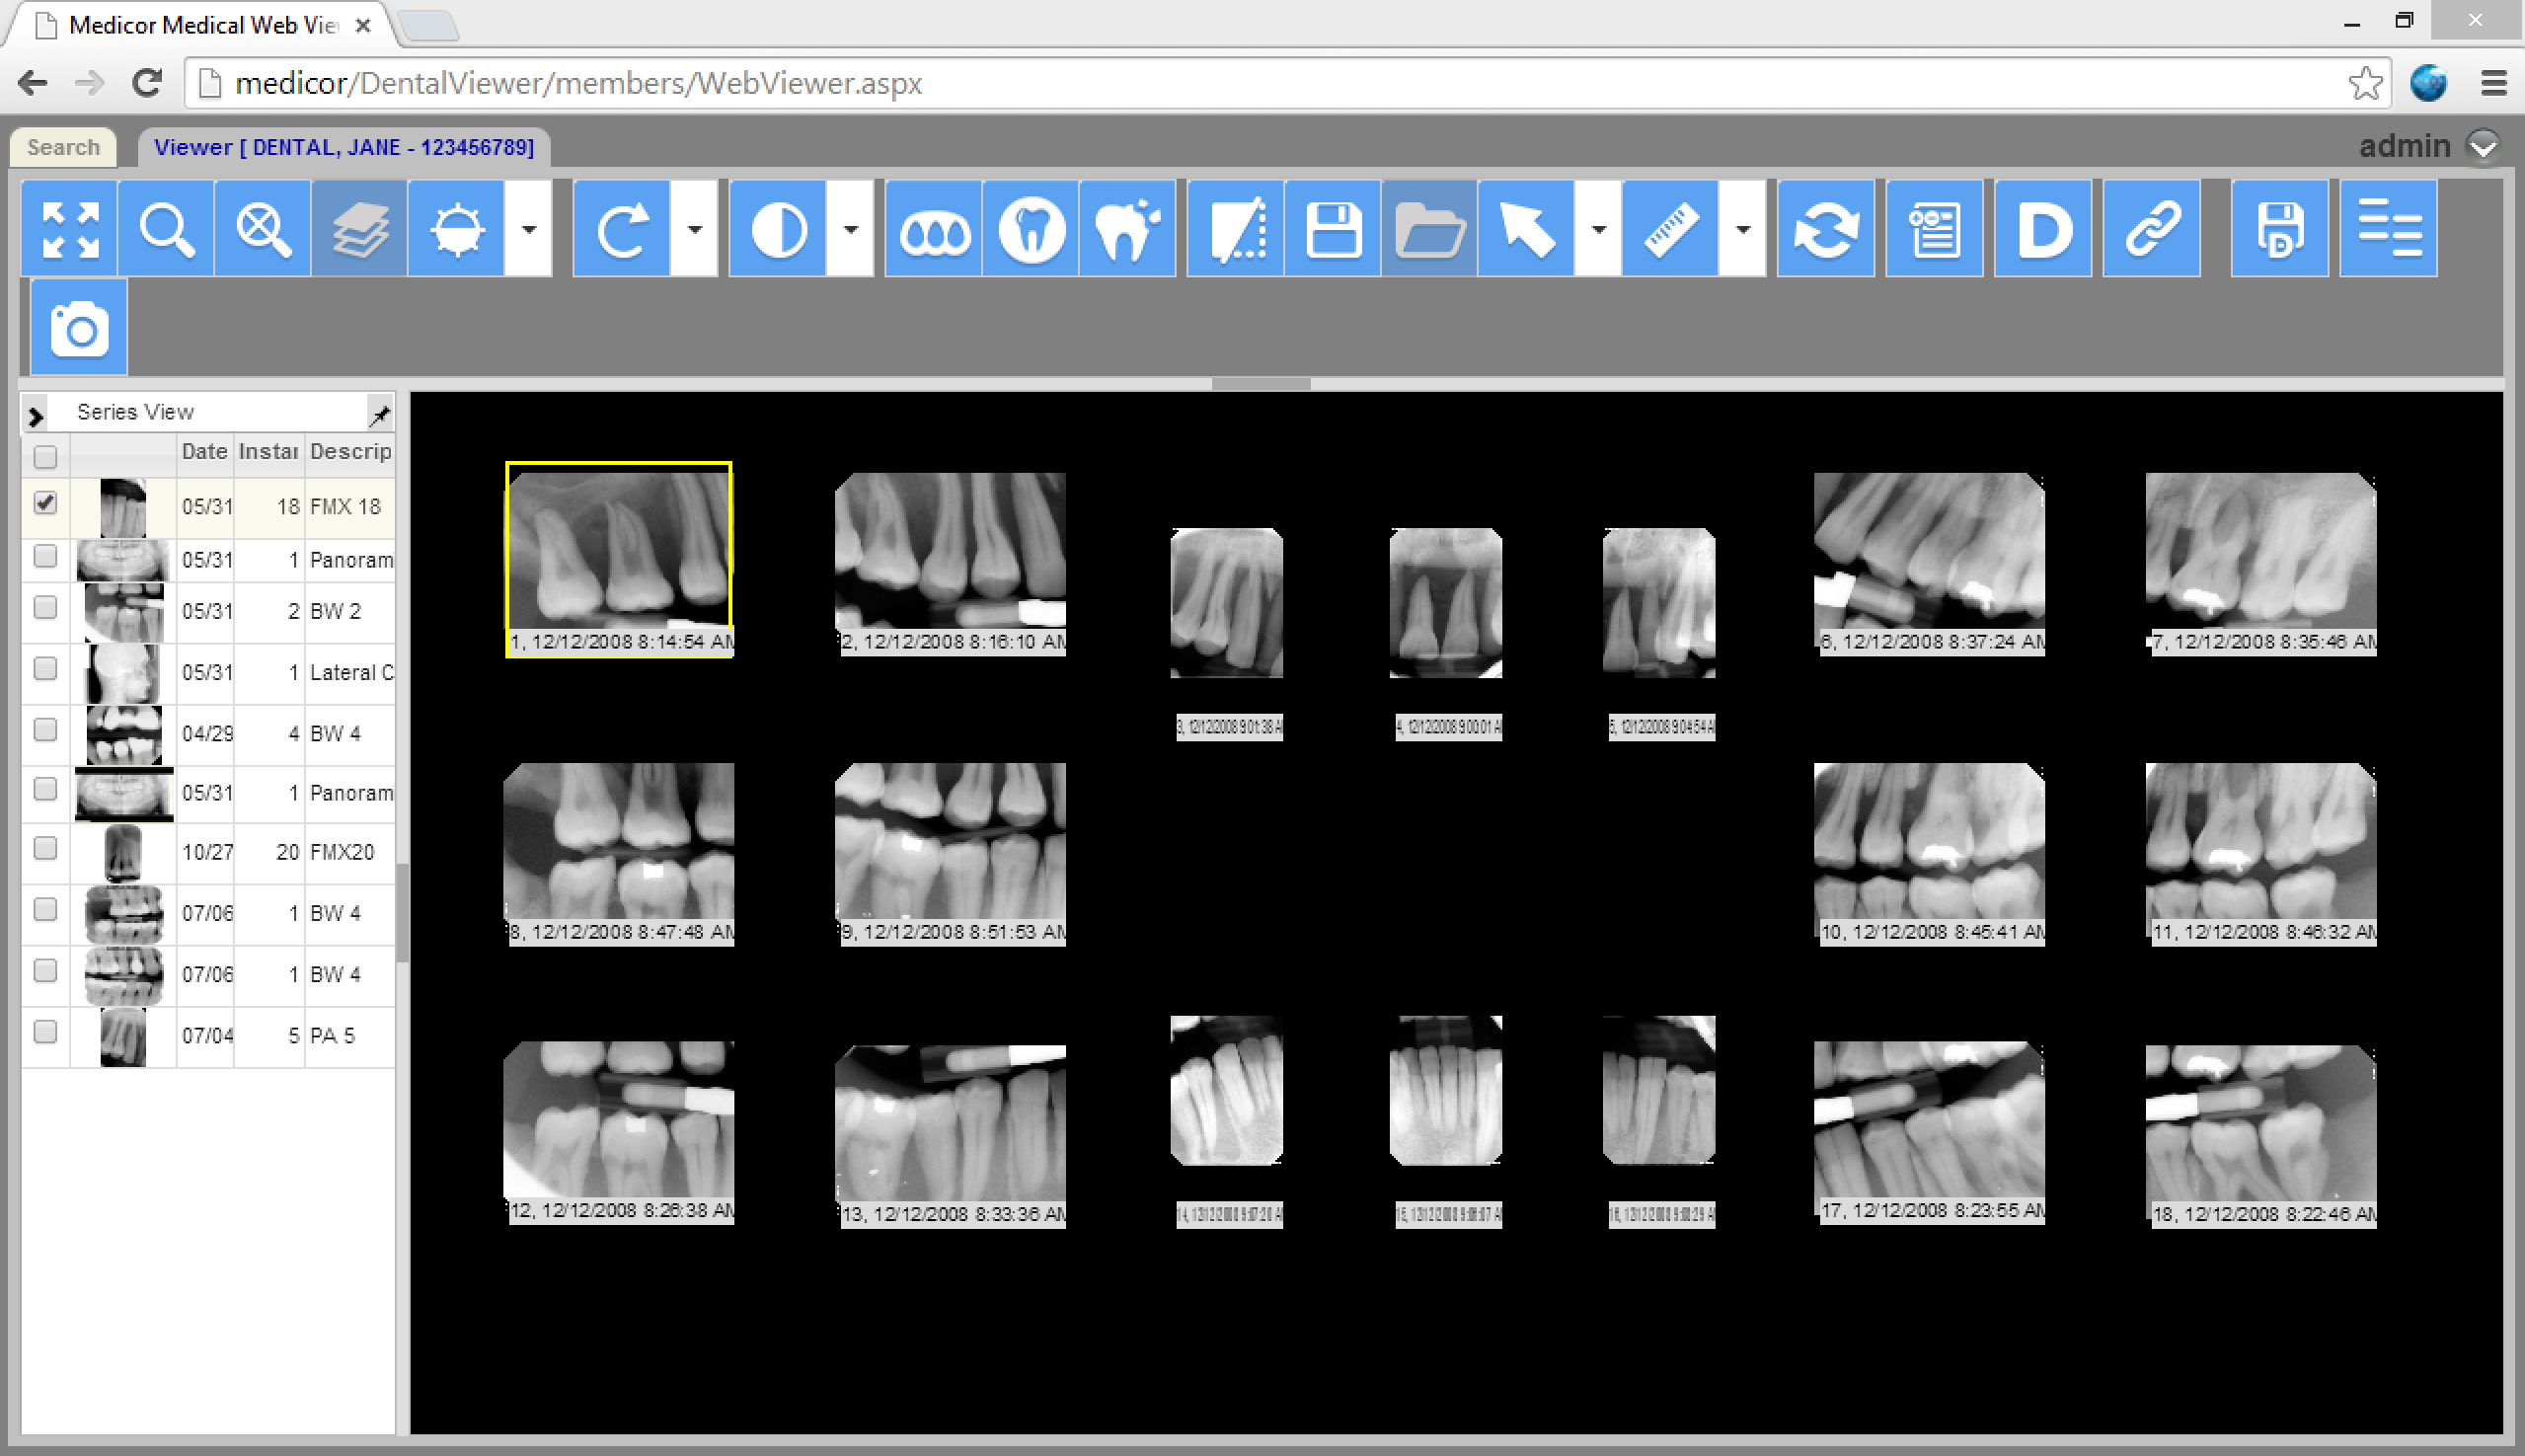Click the fit-to-screen expand arrows icon
Screen dimensions: 2525x1456
(x=70, y=229)
